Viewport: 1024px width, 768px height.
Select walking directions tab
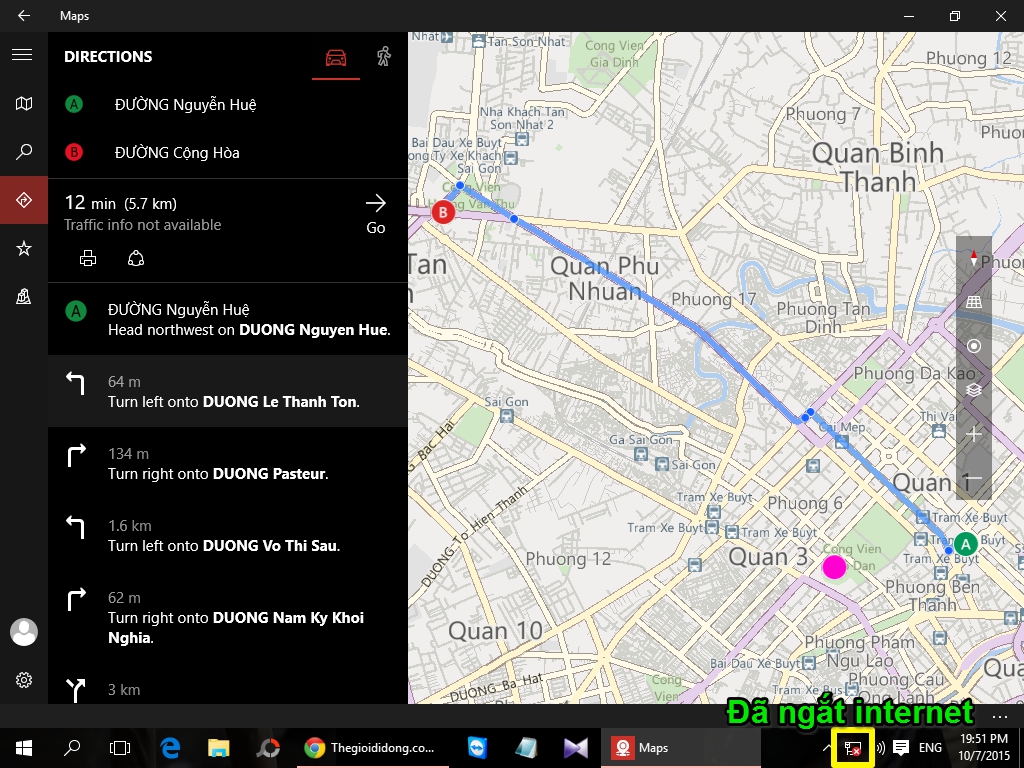coord(384,57)
